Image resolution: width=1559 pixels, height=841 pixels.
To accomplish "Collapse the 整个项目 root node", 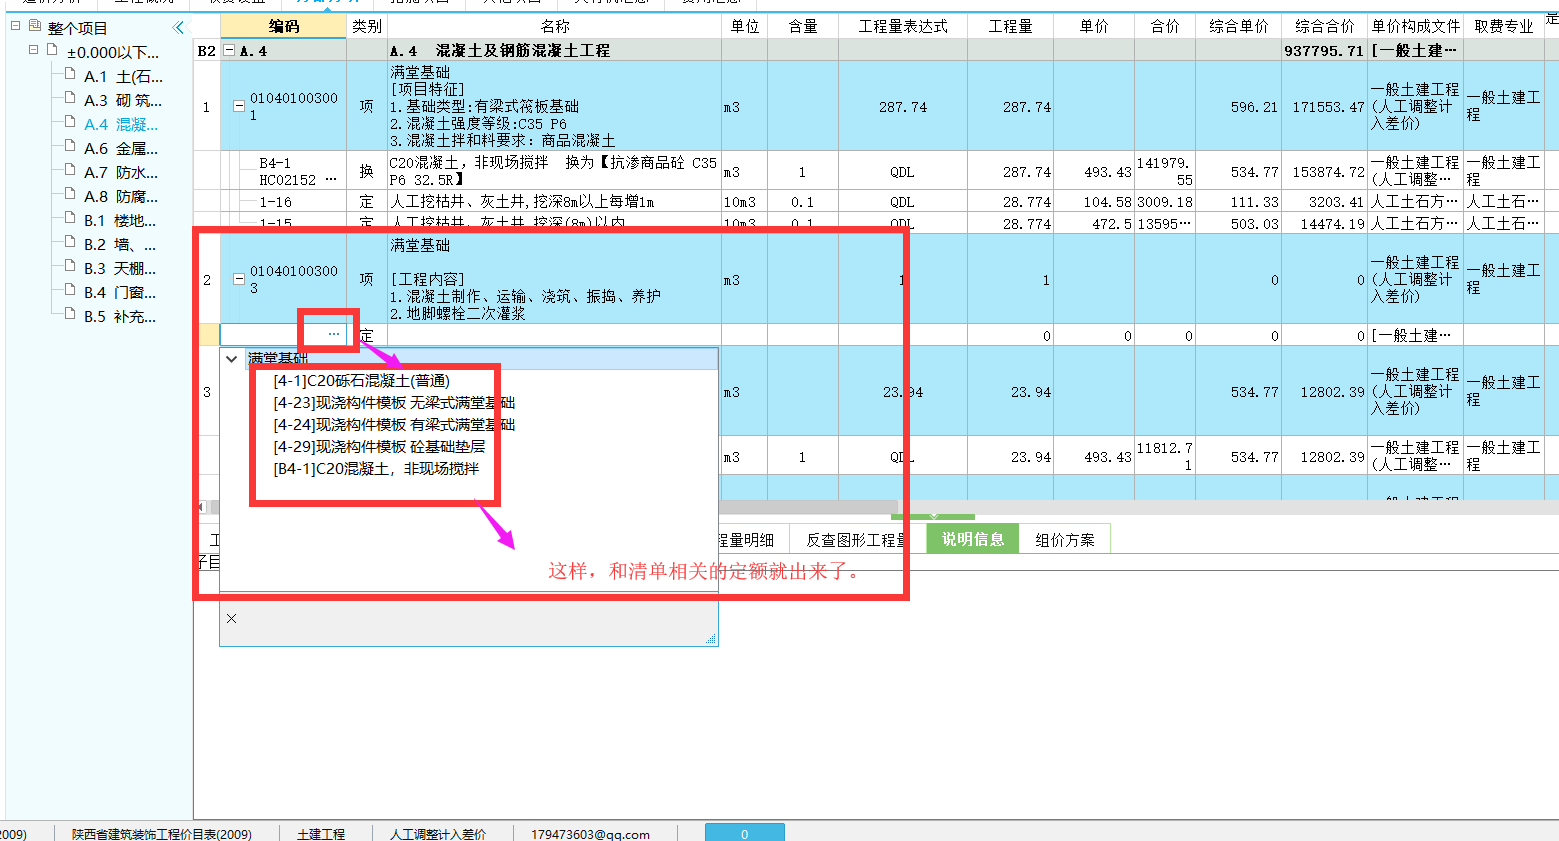I will point(15,26).
